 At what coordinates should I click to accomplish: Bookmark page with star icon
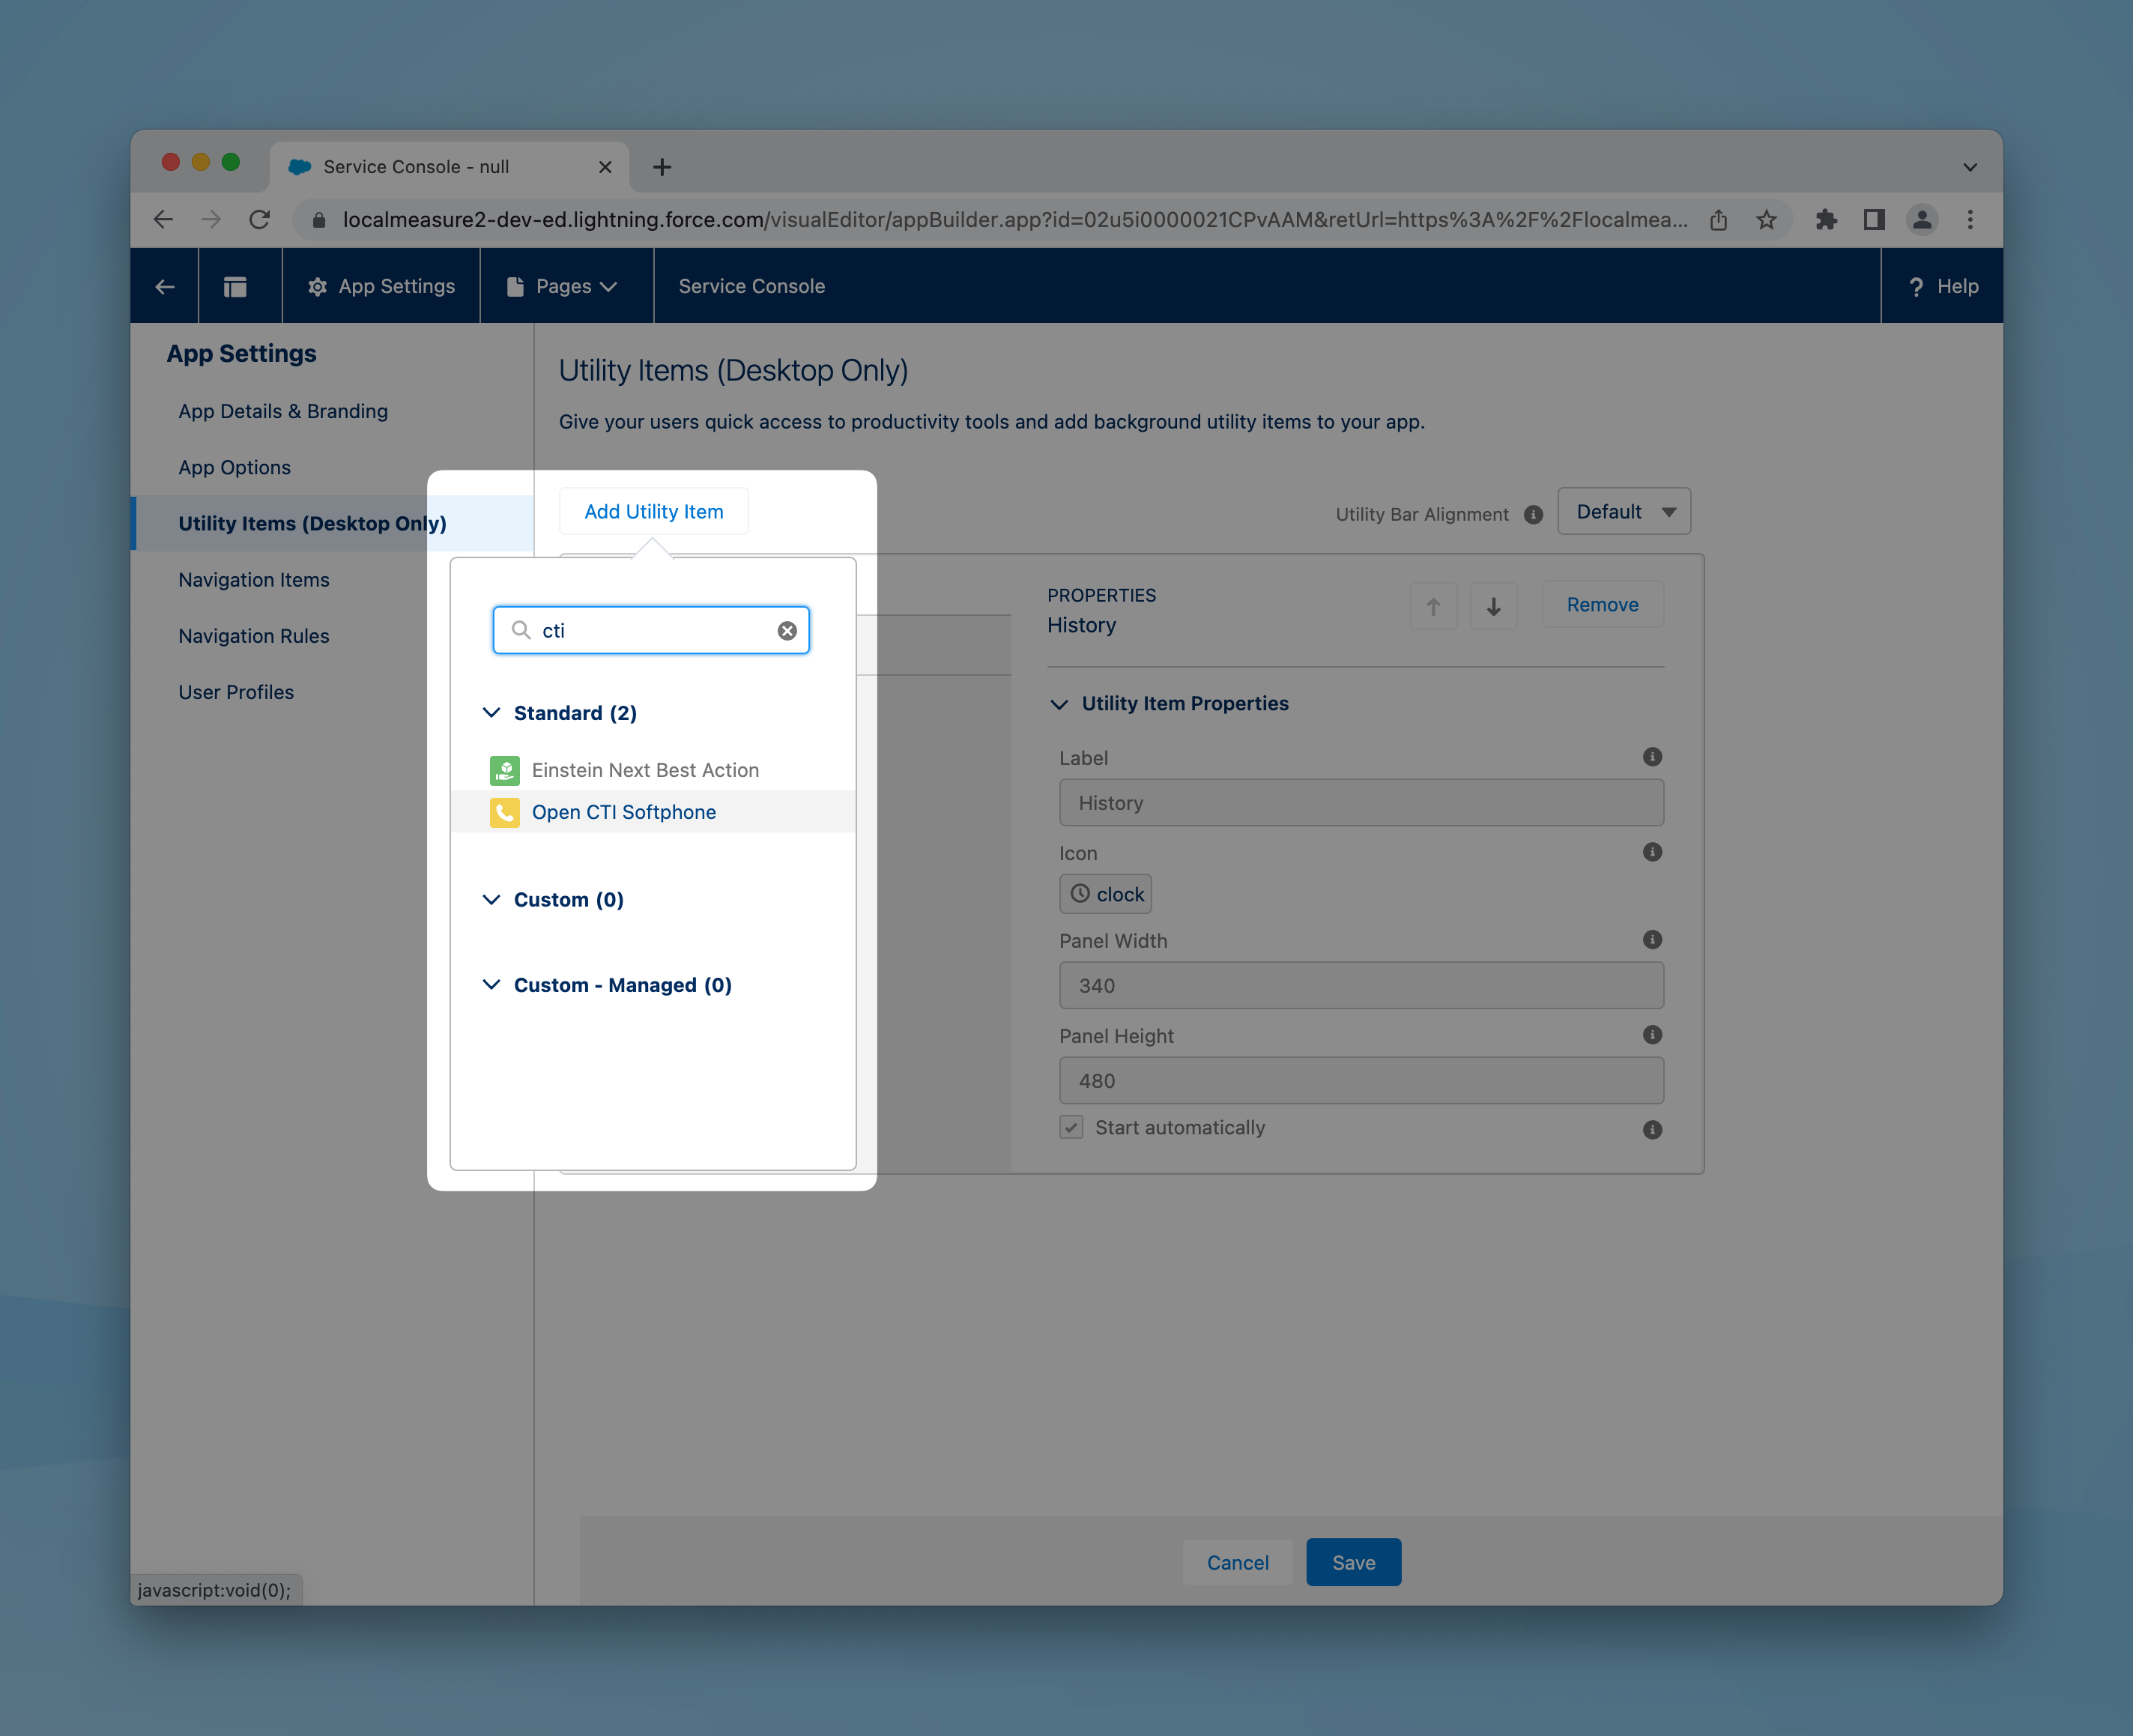pos(1766,220)
